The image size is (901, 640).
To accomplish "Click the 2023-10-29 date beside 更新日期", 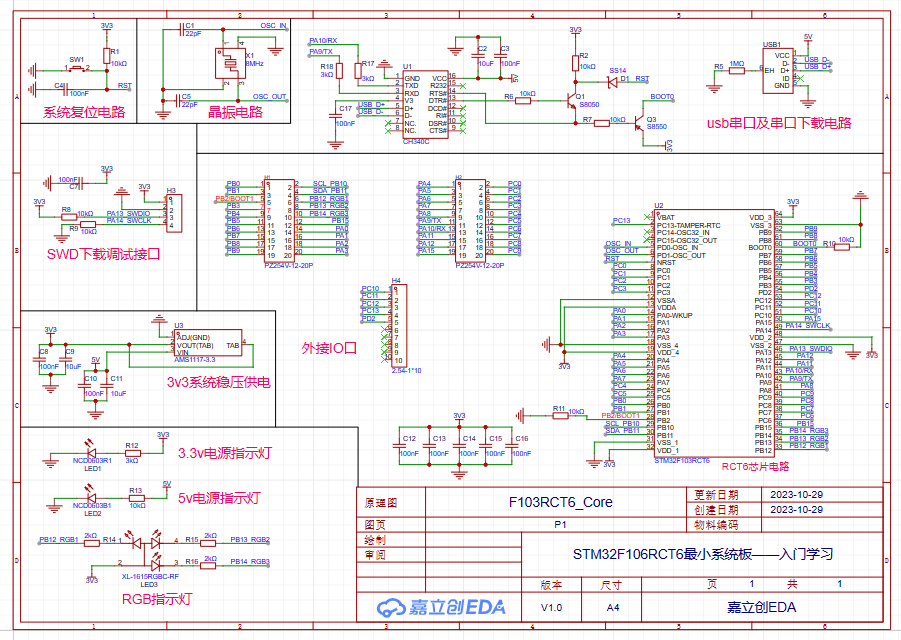I will pos(796,495).
